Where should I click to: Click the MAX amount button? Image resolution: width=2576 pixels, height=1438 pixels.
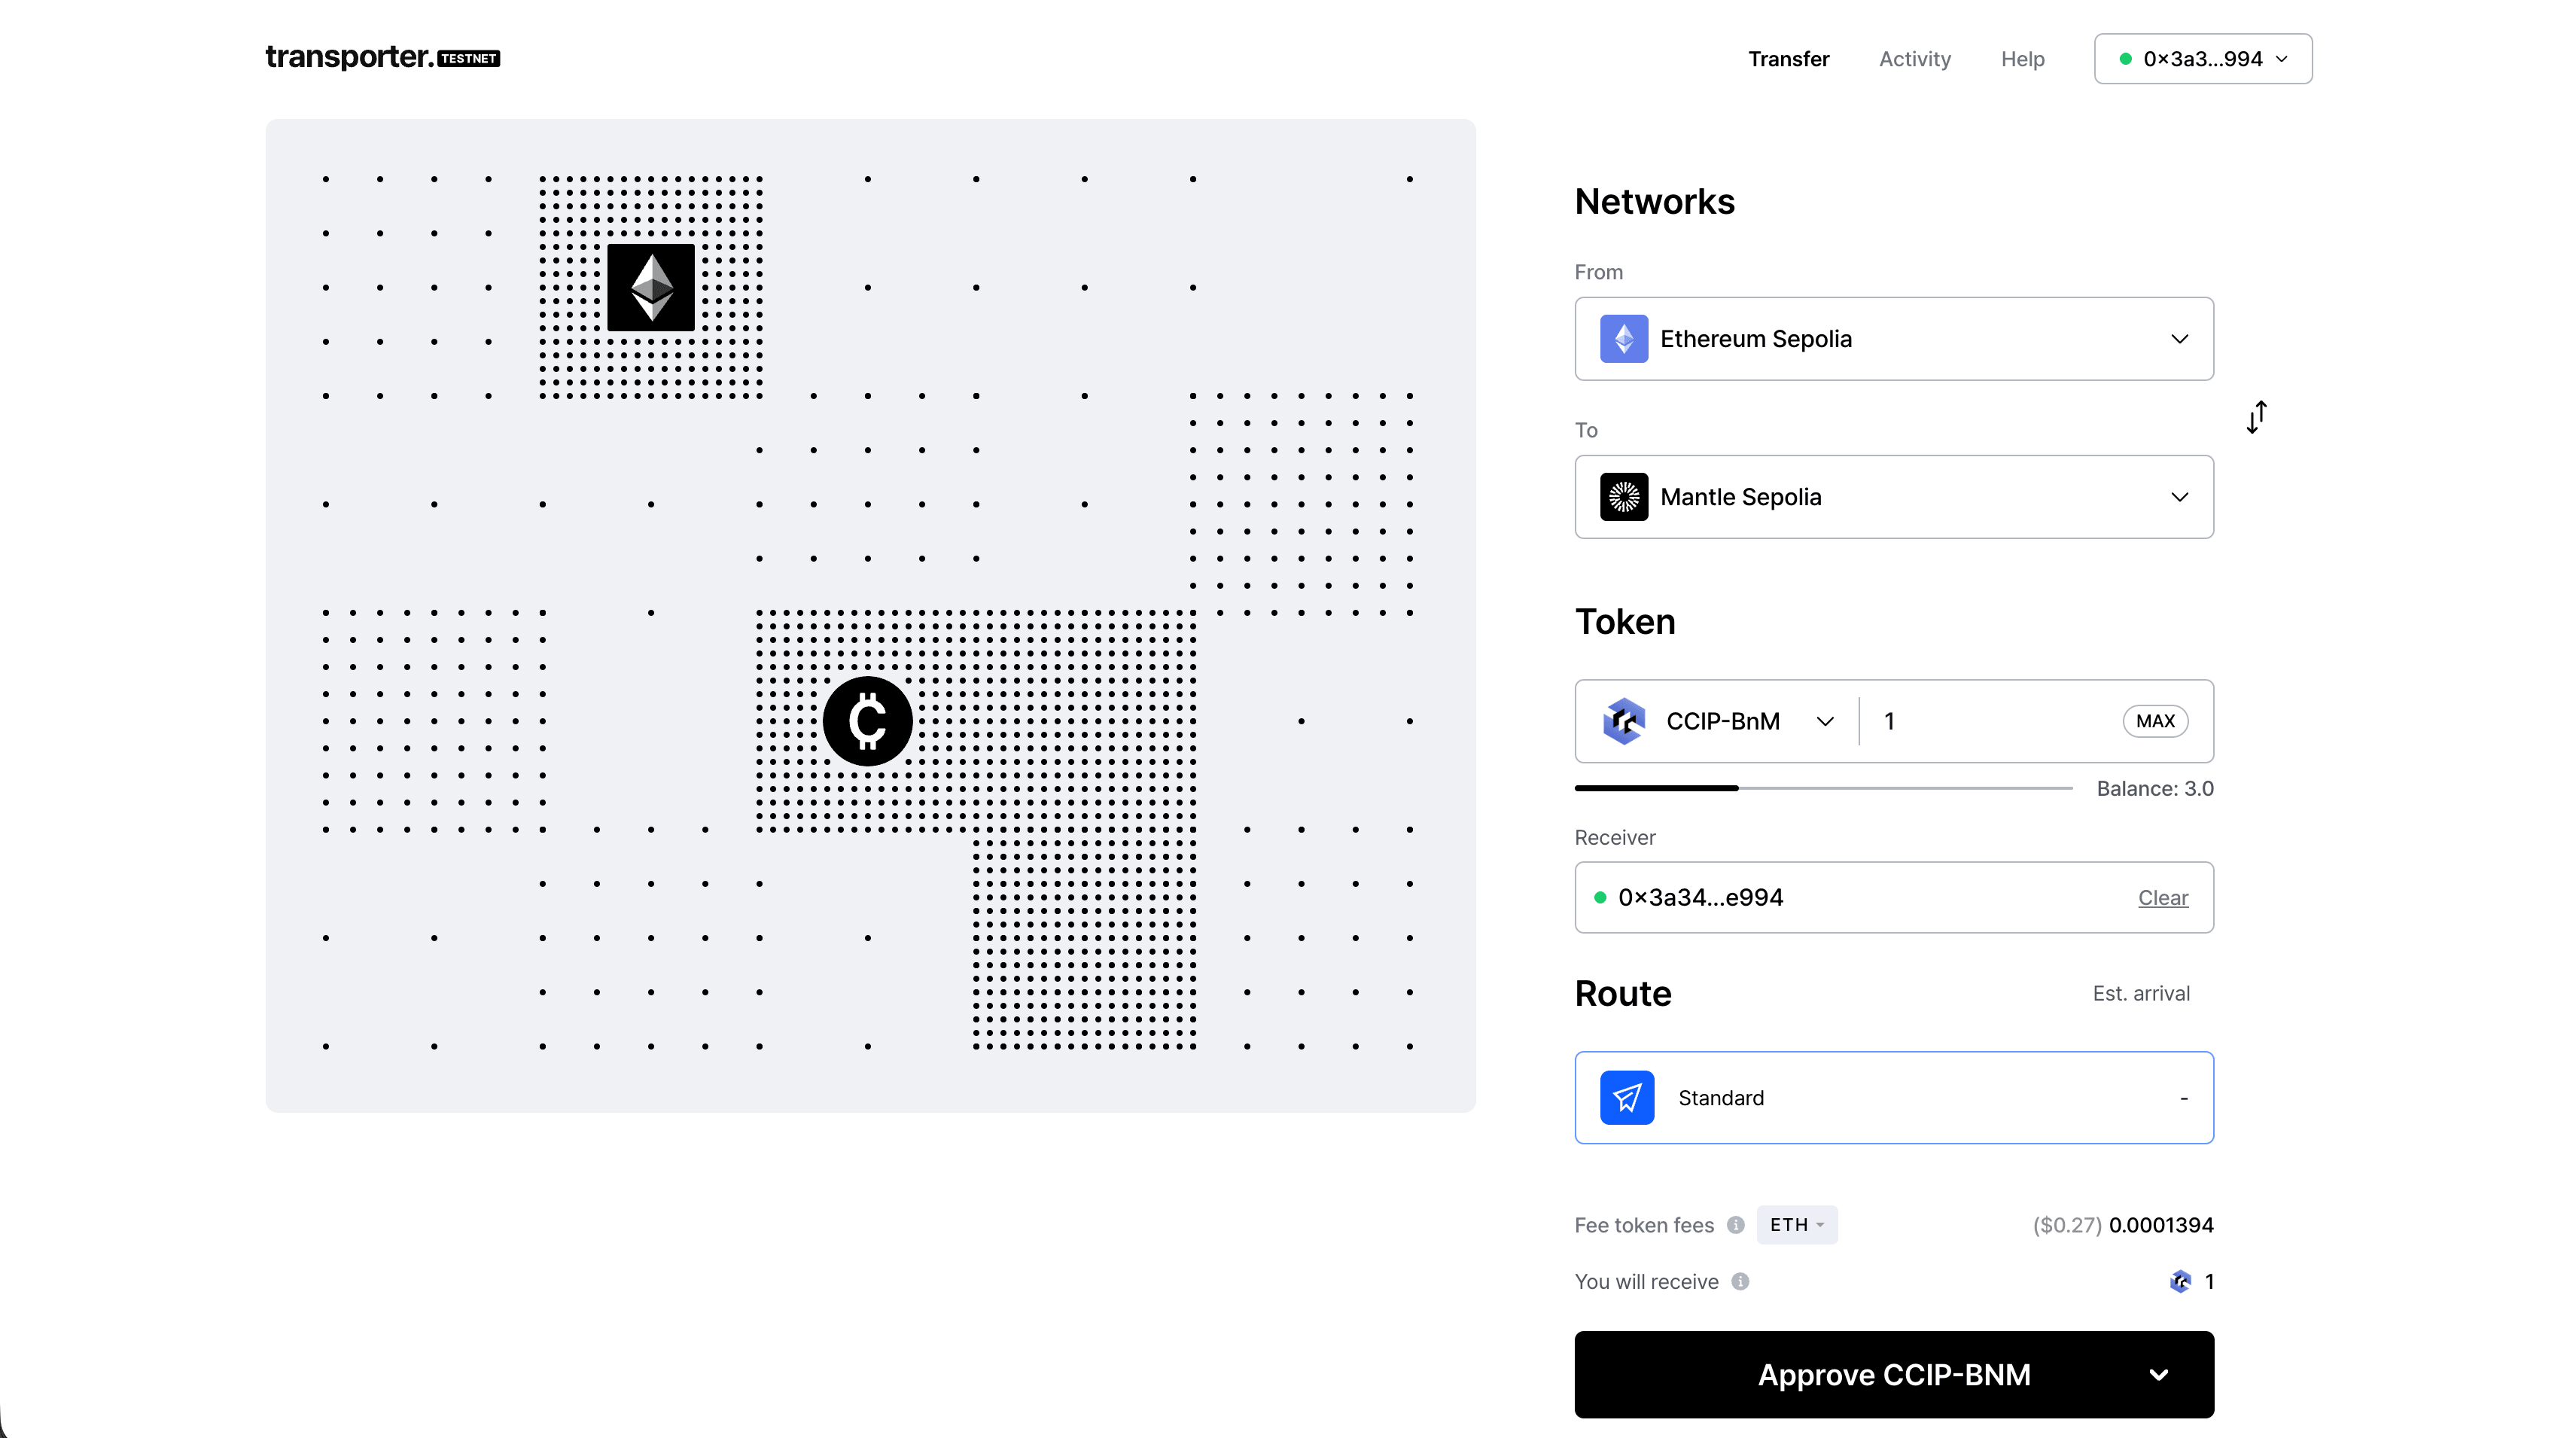click(x=2155, y=721)
